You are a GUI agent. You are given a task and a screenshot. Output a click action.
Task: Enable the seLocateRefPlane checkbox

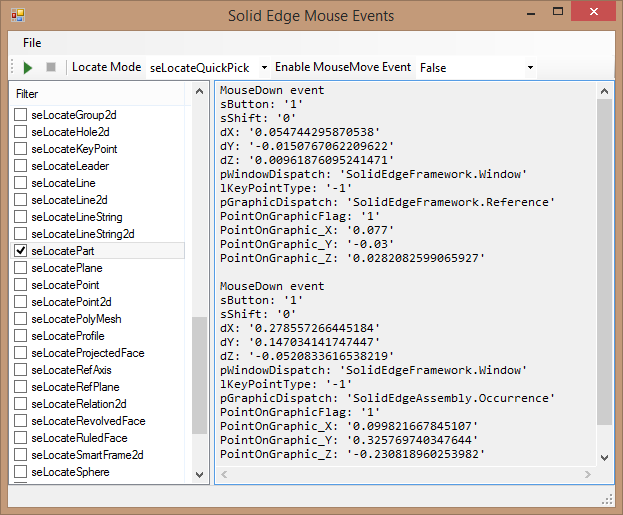pos(21,387)
